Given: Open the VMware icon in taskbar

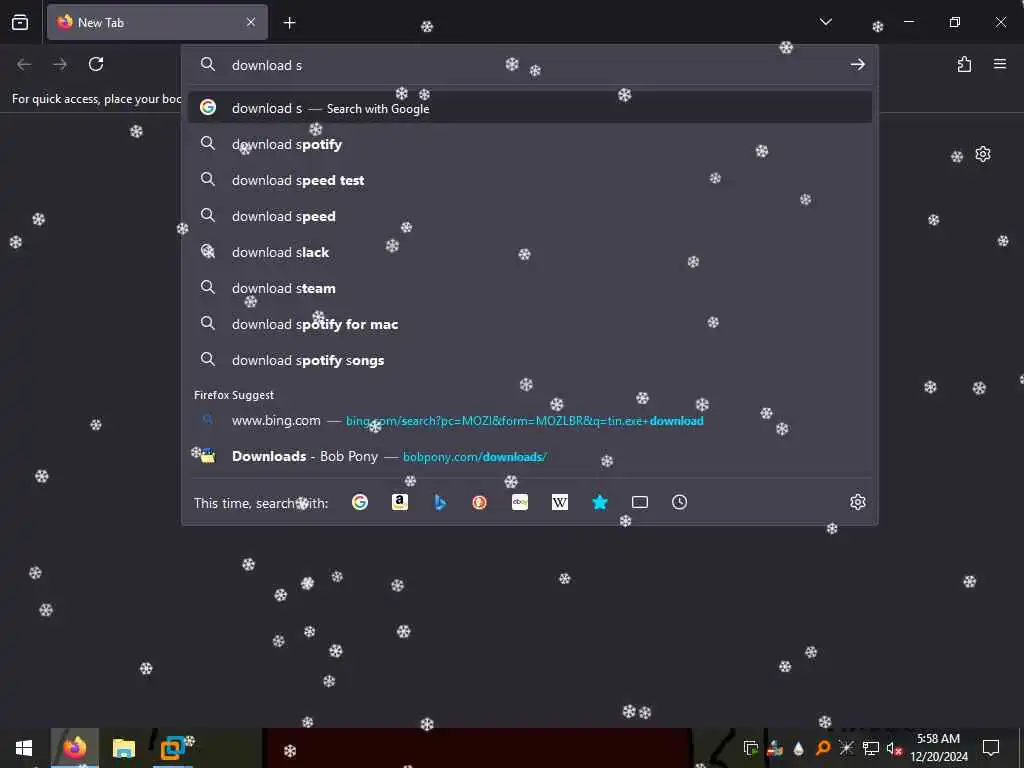Looking at the screenshot, I should tap(172, 748).
